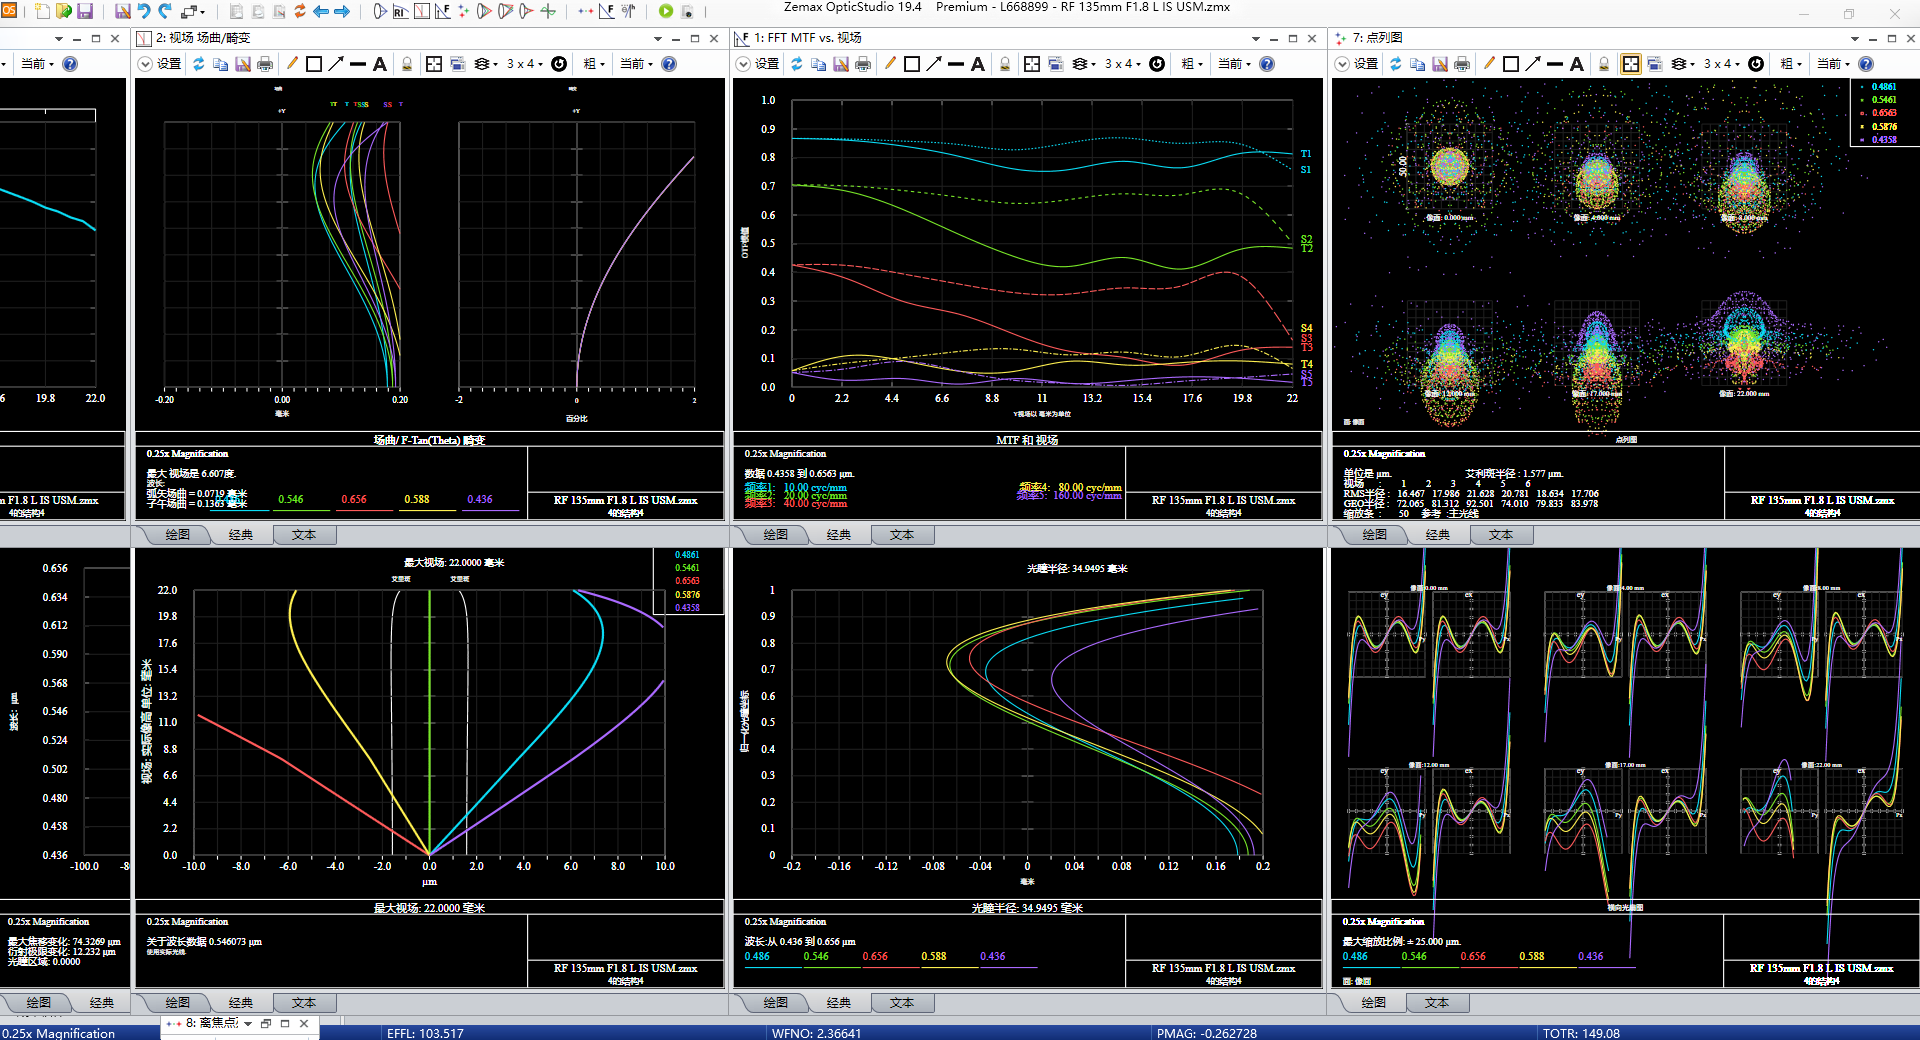The image size is (1920, 1040).
Task: Click the orange Update All refresh icon
Action: click(300, 11)
